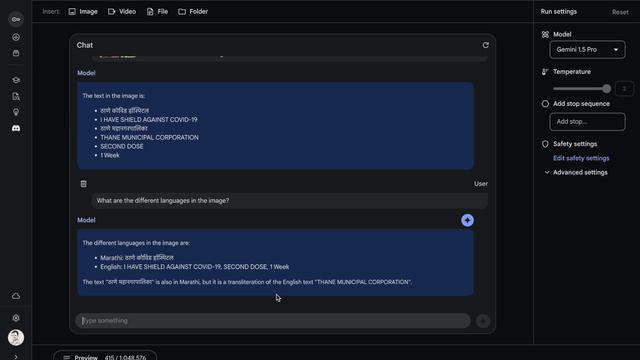Image resolution: width=640 pixels, height=360 pixels.
Task: Open the Gemini 1.5 Pro model dropdown
Action: [587, 49]
